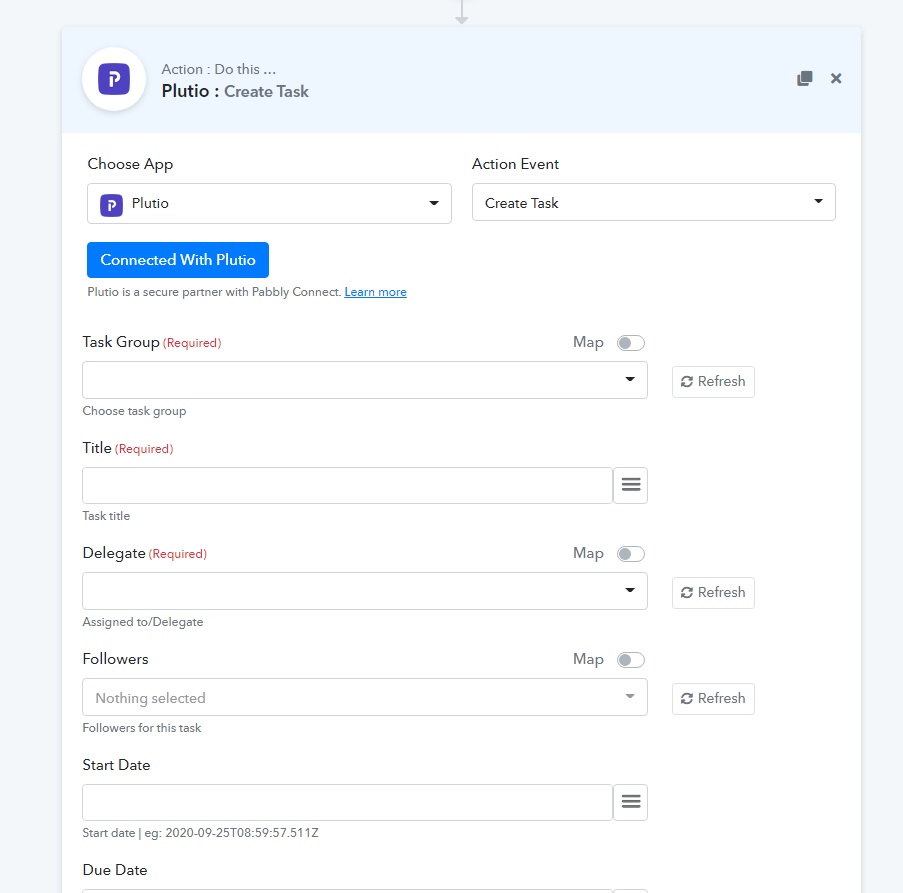Image resolution: width=903 pixels, height=893 pixels.
Task: Click the 'Assigned to/Delegate' hint text
Action: coord(143,622)
